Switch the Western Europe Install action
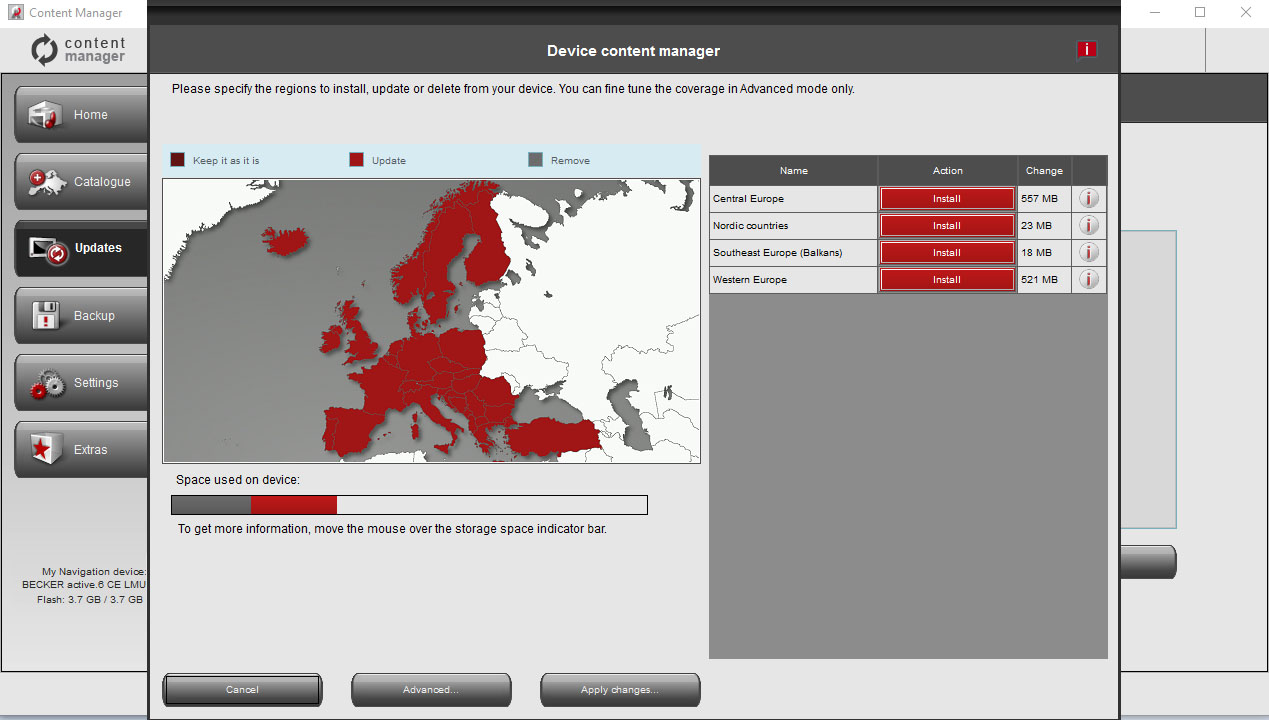This screenshot has height=720, width=1269. [946, 280]
